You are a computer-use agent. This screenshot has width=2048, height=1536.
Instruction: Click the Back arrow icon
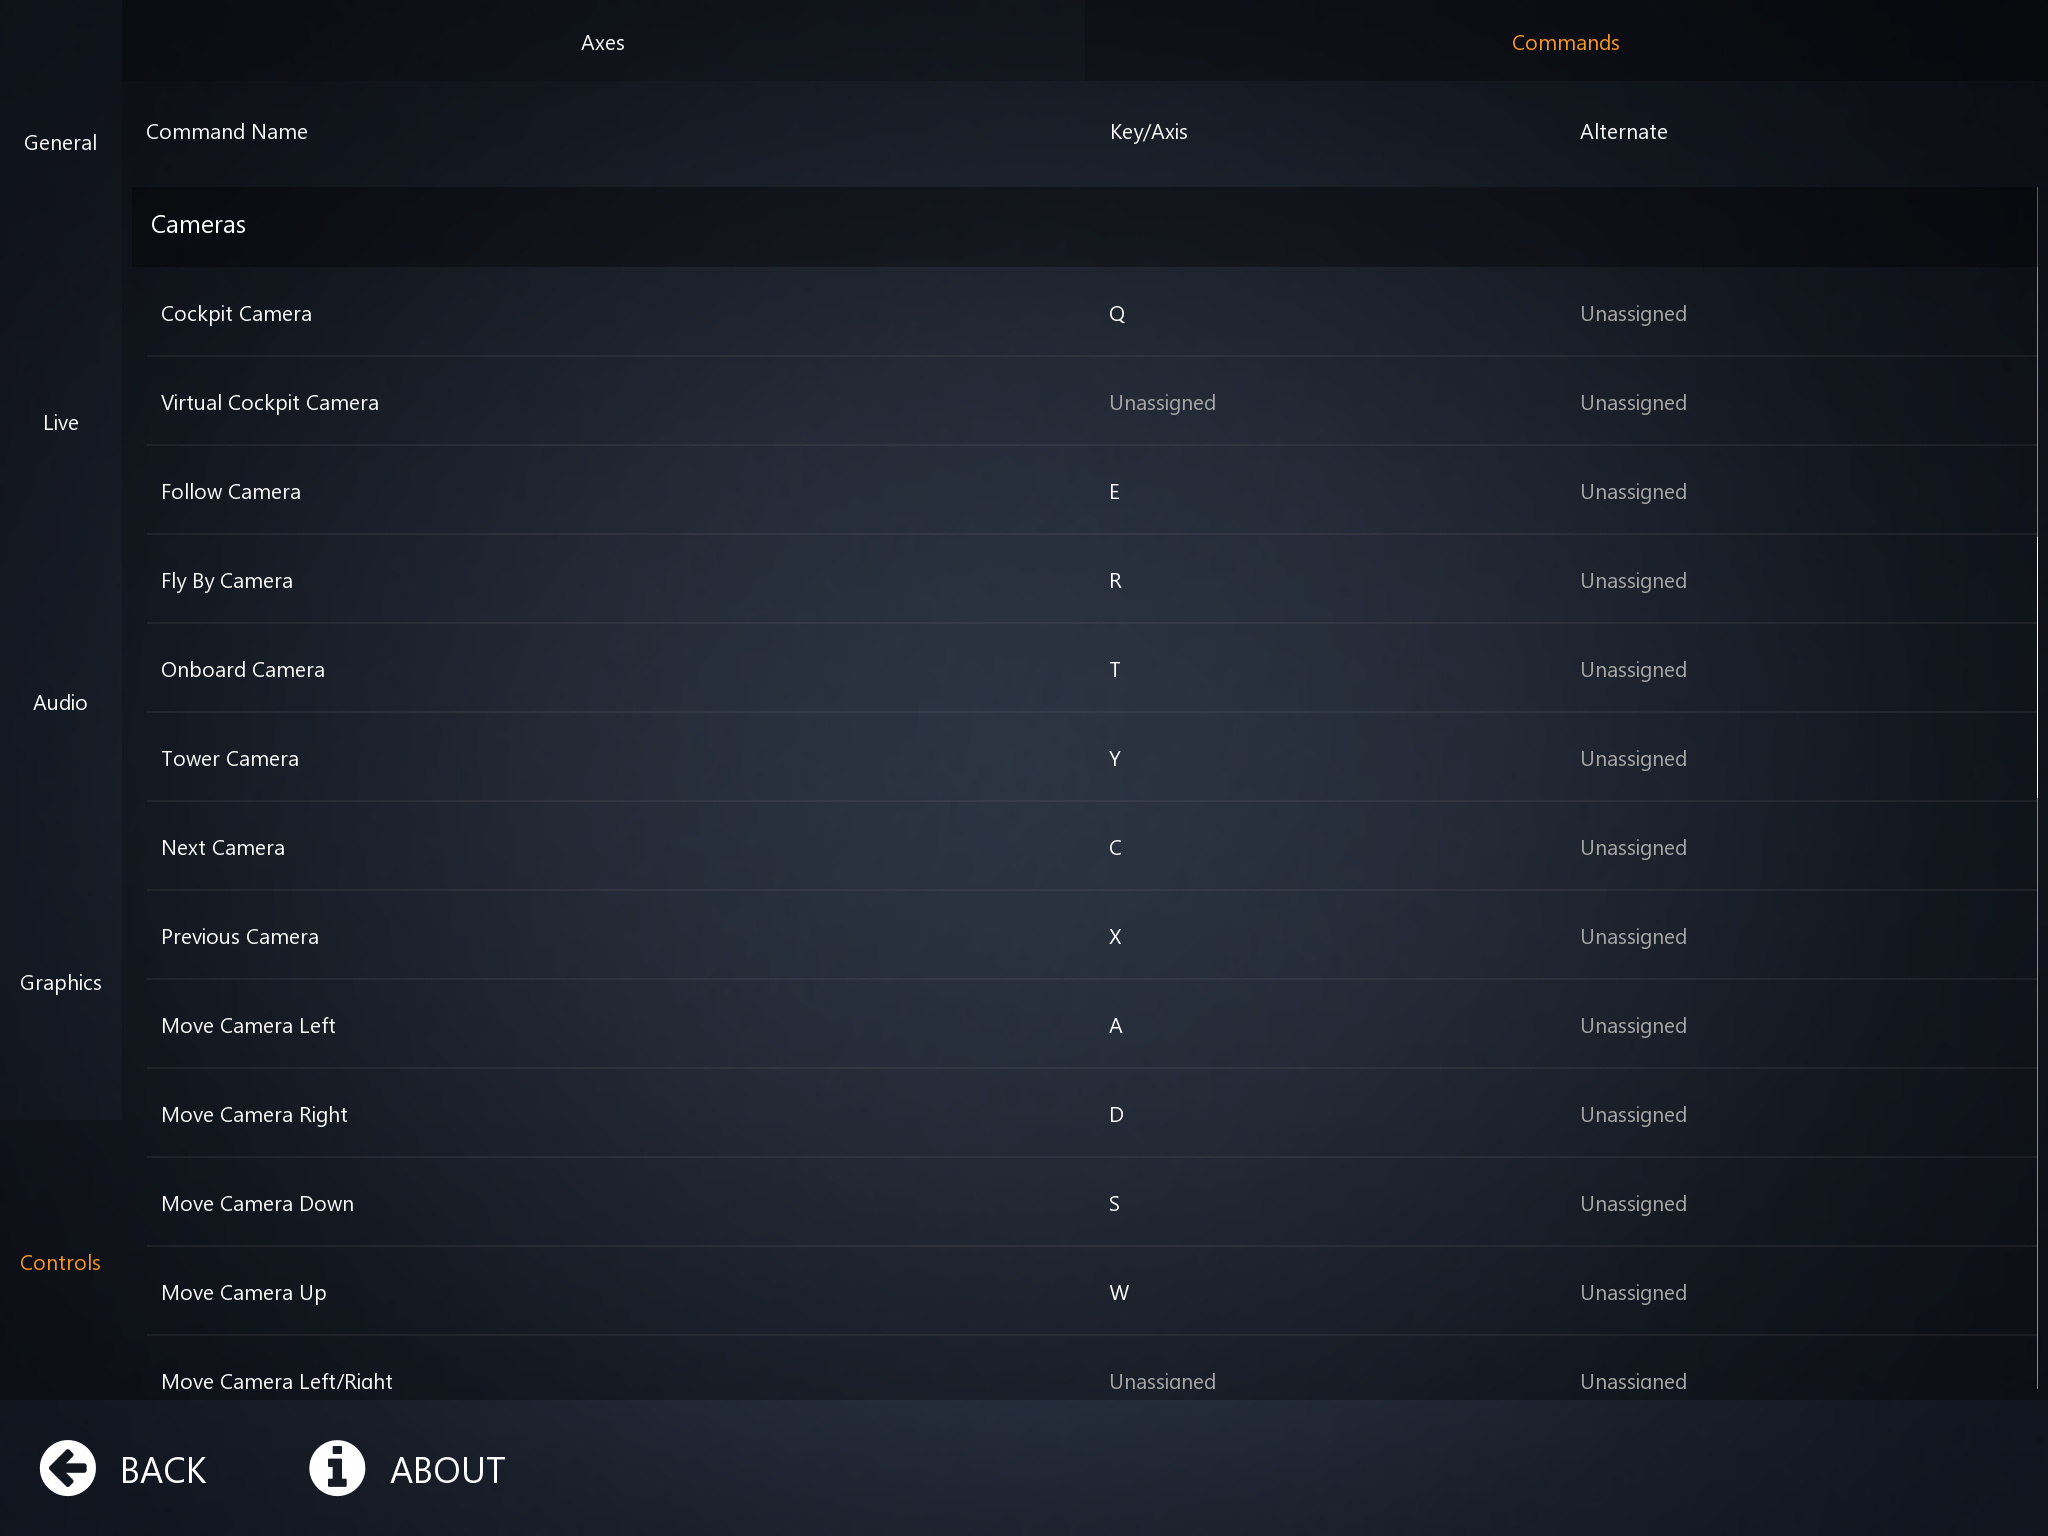click(68, 1468)
